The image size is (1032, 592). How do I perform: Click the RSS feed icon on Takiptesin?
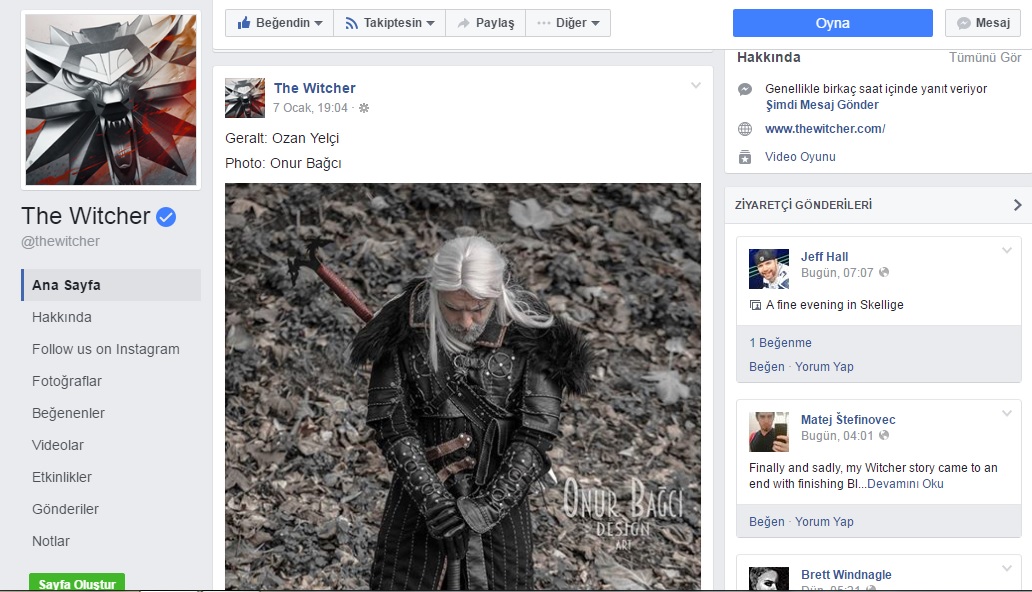tap(351, 23)
